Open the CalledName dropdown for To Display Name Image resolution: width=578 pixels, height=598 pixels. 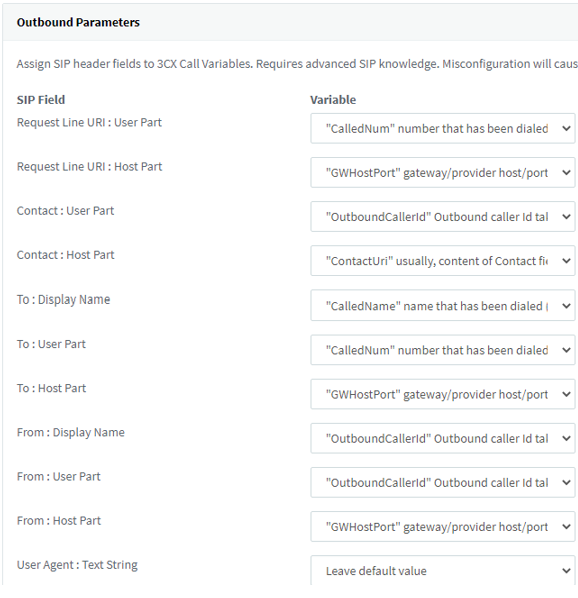pos(443,305)
